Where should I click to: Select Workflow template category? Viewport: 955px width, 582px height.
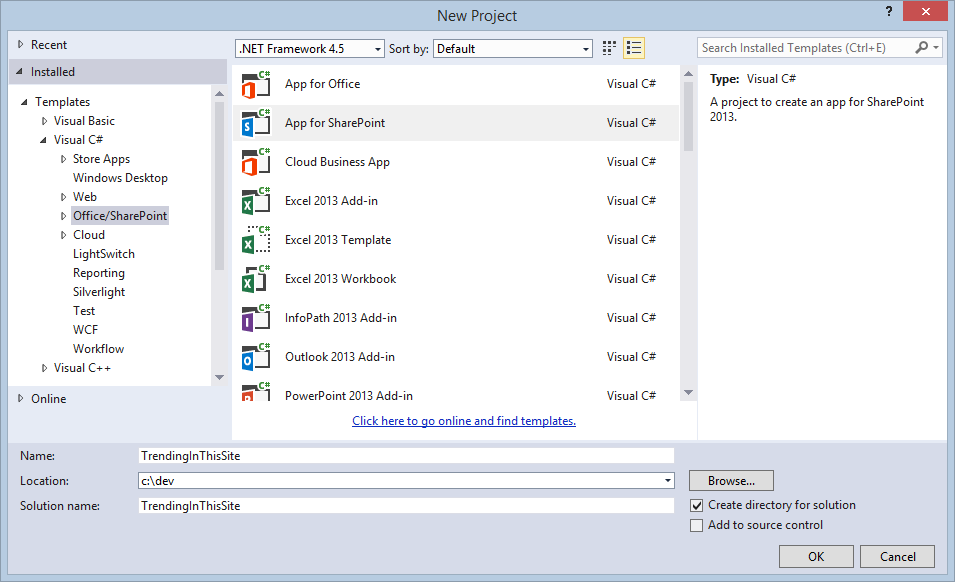98,349
